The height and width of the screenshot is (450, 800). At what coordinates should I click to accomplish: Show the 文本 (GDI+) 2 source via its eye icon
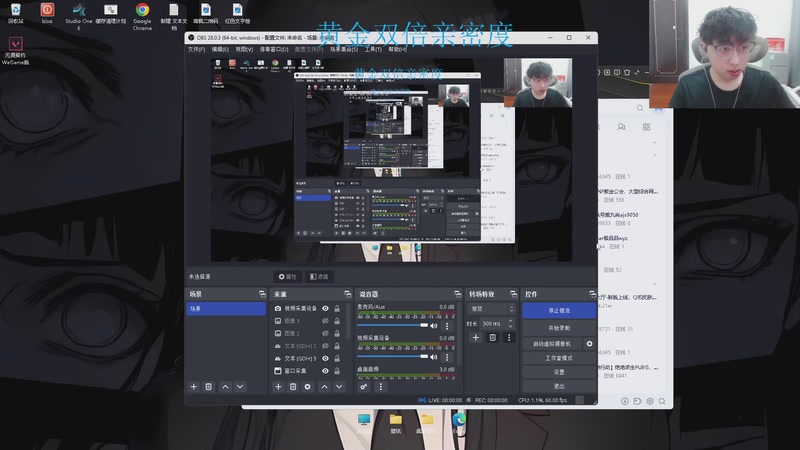(x=325, y=346)
